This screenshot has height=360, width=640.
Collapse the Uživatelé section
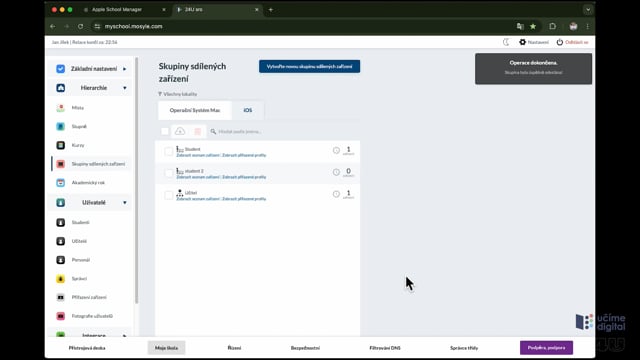[91, 202]
